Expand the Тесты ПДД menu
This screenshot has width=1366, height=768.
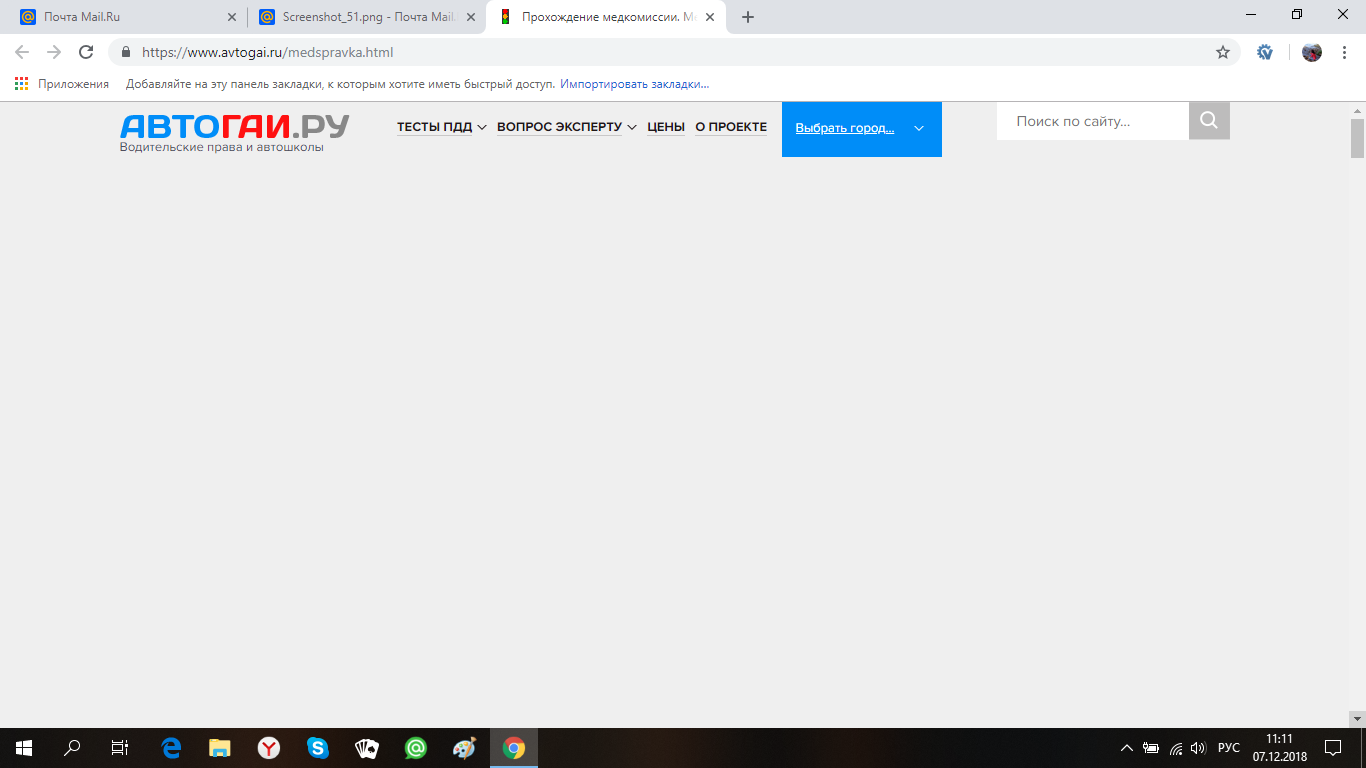(441, 127)
